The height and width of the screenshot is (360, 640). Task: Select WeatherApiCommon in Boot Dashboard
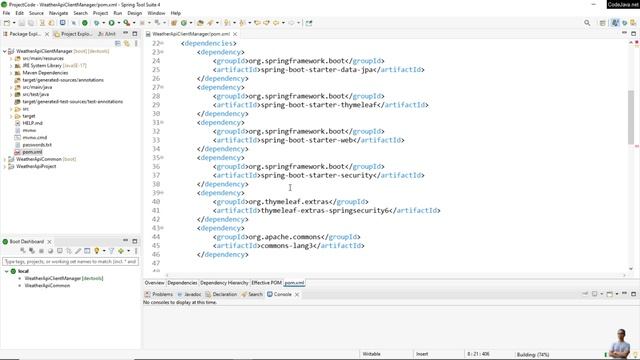pyautogui.click(x=47, y=286)
